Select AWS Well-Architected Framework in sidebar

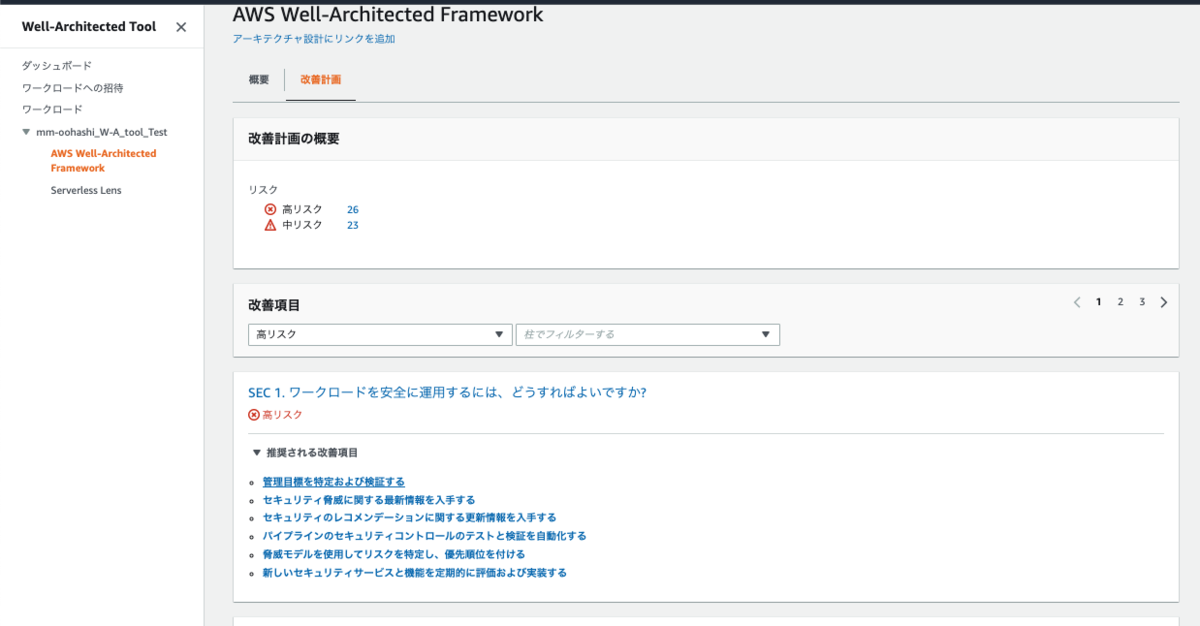103,161
